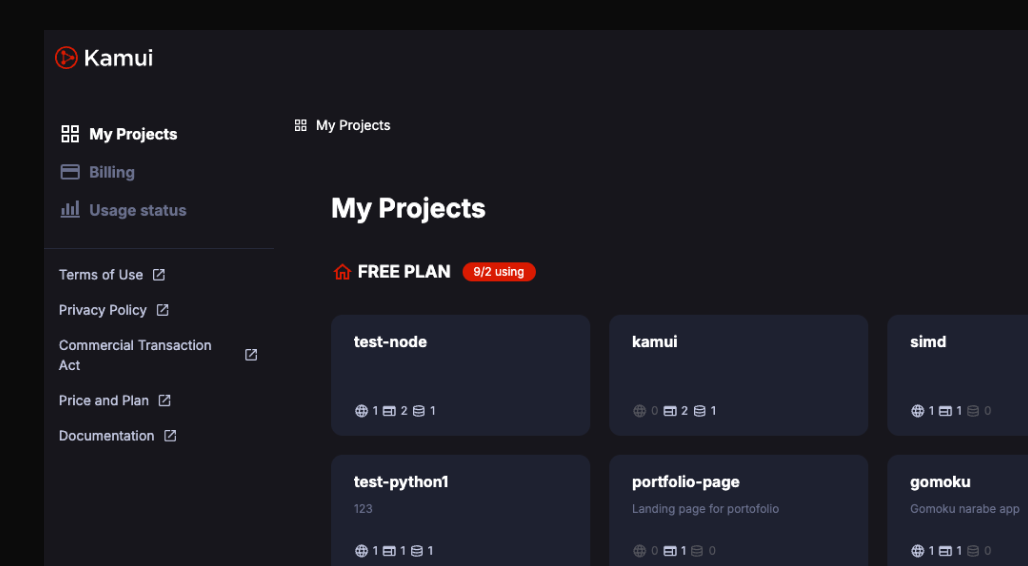
Task: Open the Terms of Use link
Action: coord(101,275)
